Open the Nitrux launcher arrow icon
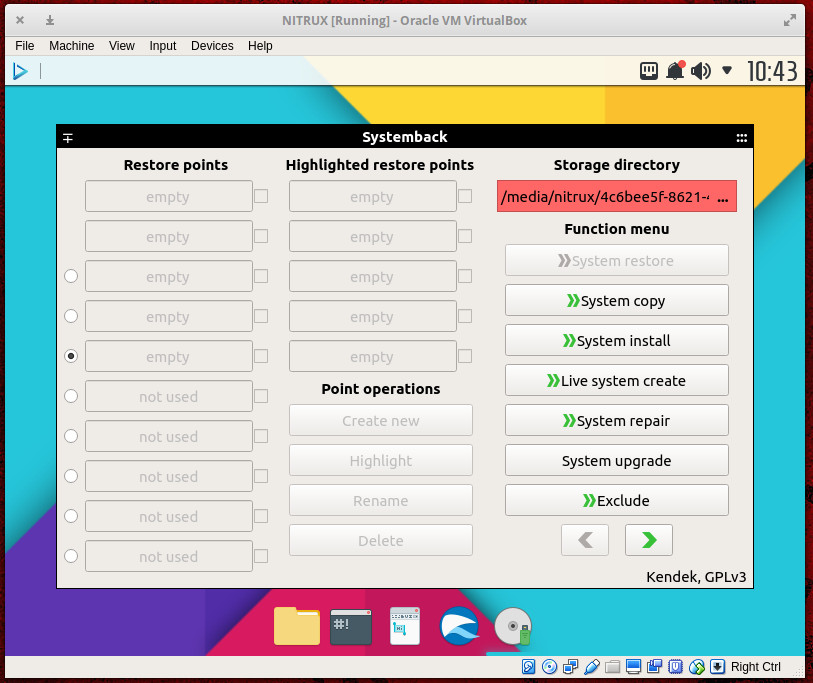813x683 pixels. pos(20,71)
